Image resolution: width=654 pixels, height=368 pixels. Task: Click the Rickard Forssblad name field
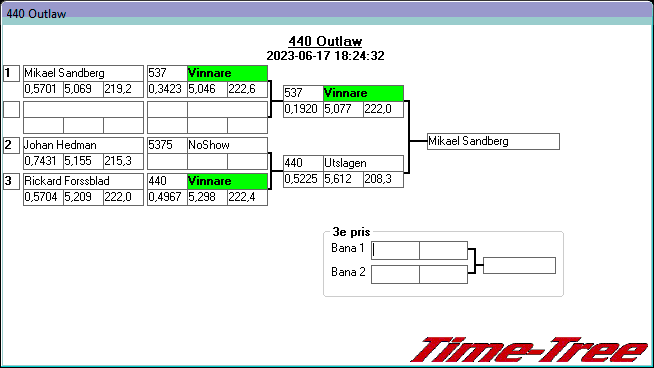click(83, 181)
